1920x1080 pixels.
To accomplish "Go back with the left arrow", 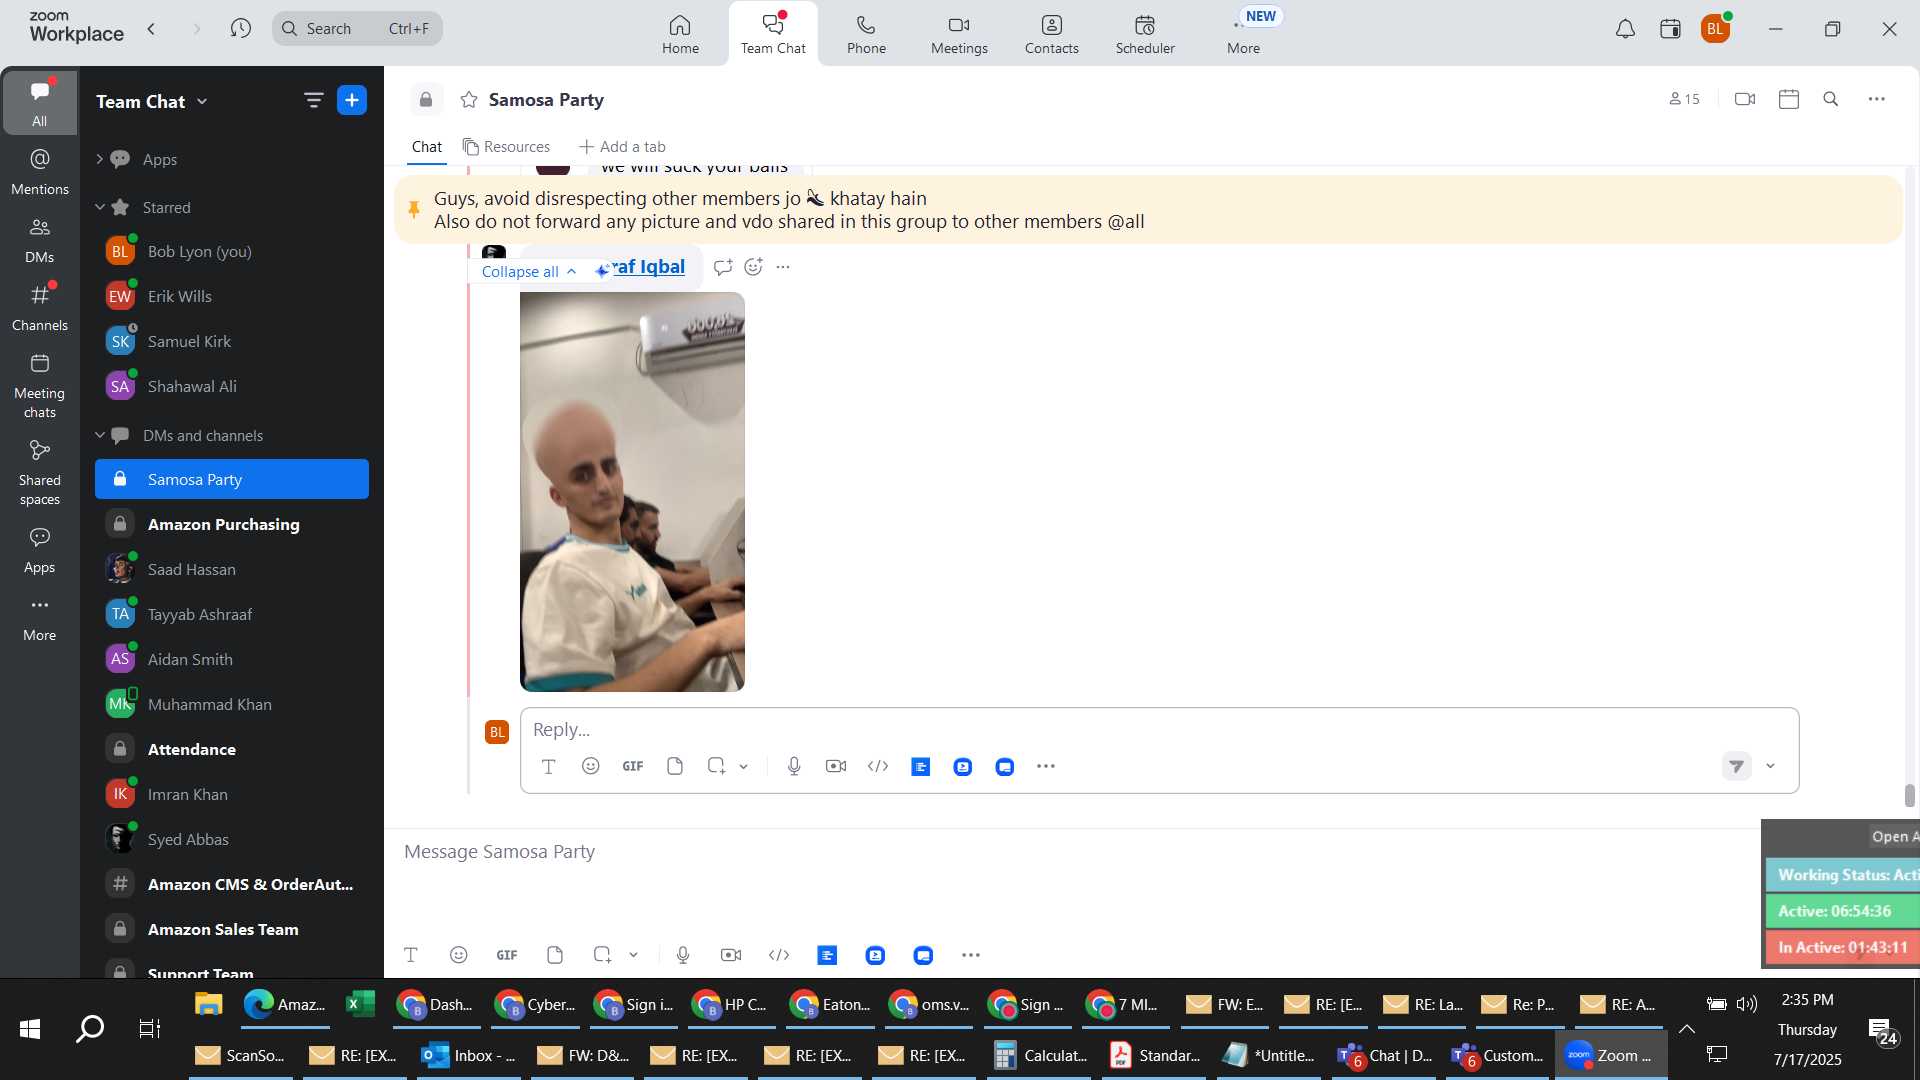I will (151, 28).
